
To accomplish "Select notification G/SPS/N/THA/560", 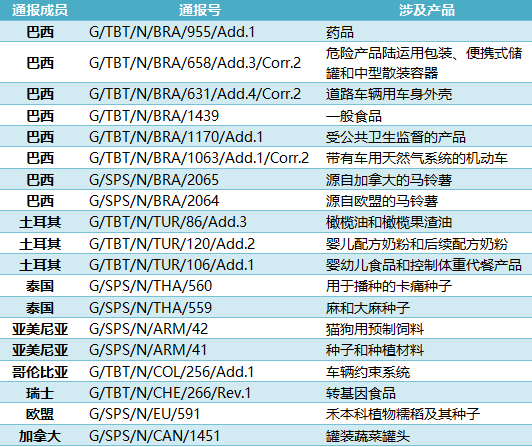I will click(x=150, y=286).
